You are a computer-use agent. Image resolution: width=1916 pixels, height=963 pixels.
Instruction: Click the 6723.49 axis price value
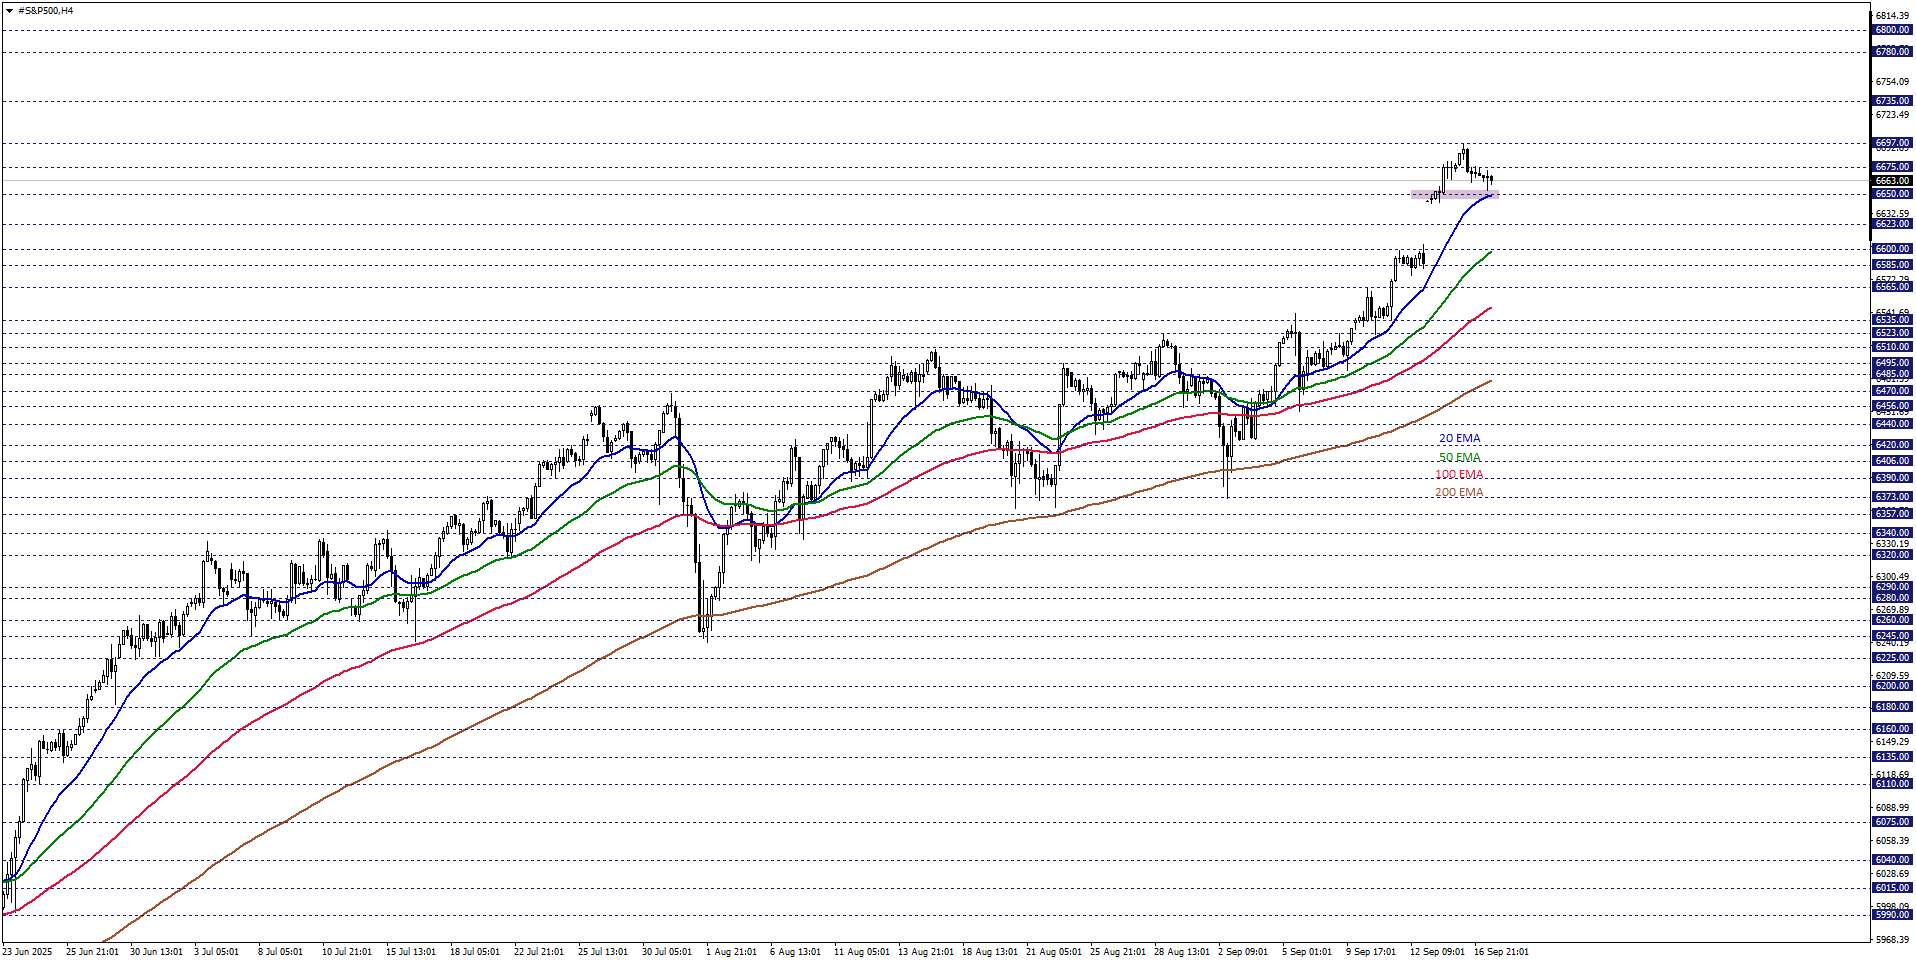pyautogui.click(x=1892, y=115)
